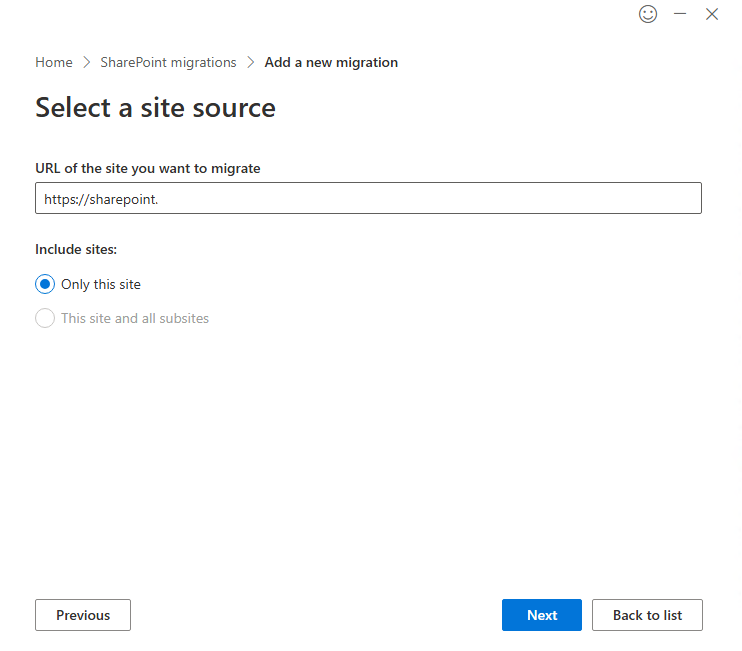
Task: Click the Select a site source heading
Action: [155, 108]
